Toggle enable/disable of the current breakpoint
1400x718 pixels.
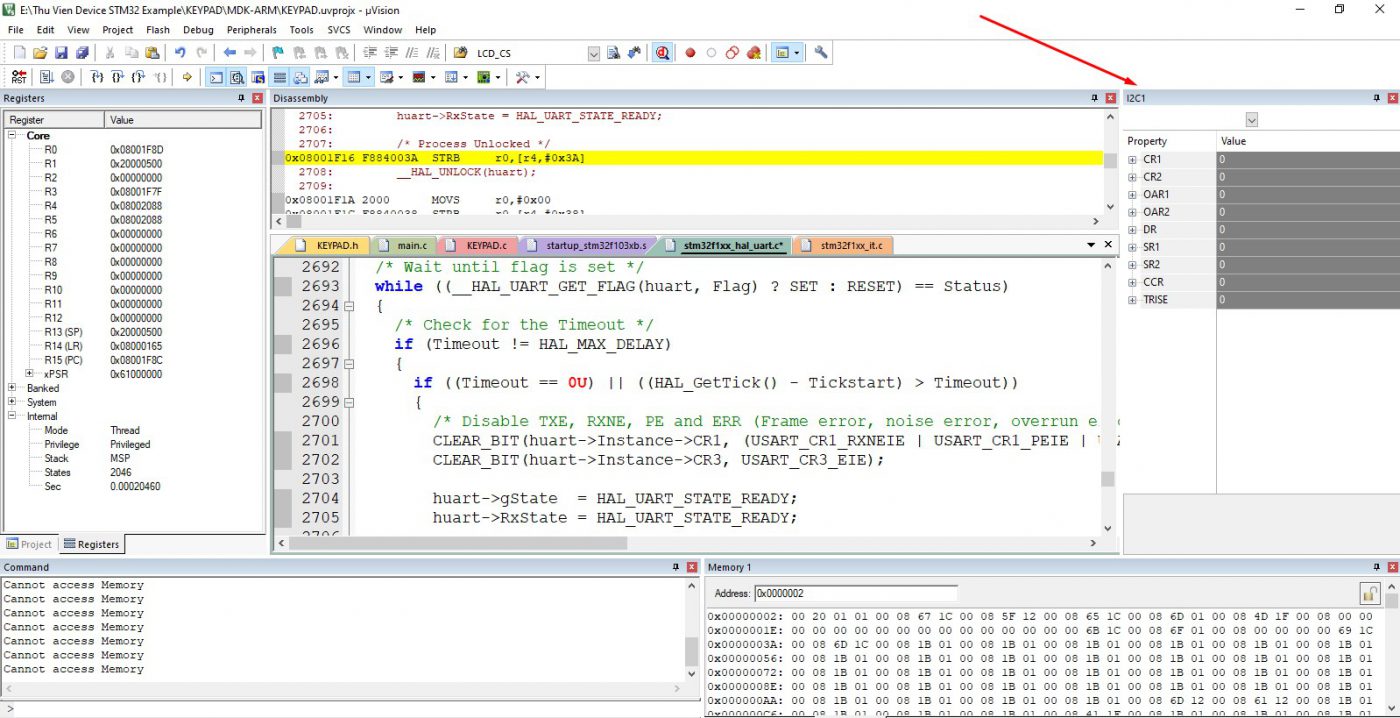[x=711, y=52]
